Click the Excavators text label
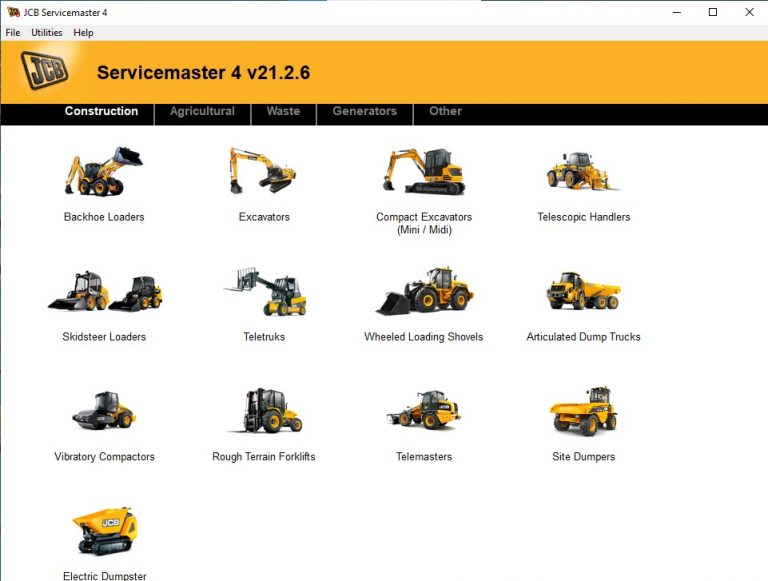 (x=264, y=217)
